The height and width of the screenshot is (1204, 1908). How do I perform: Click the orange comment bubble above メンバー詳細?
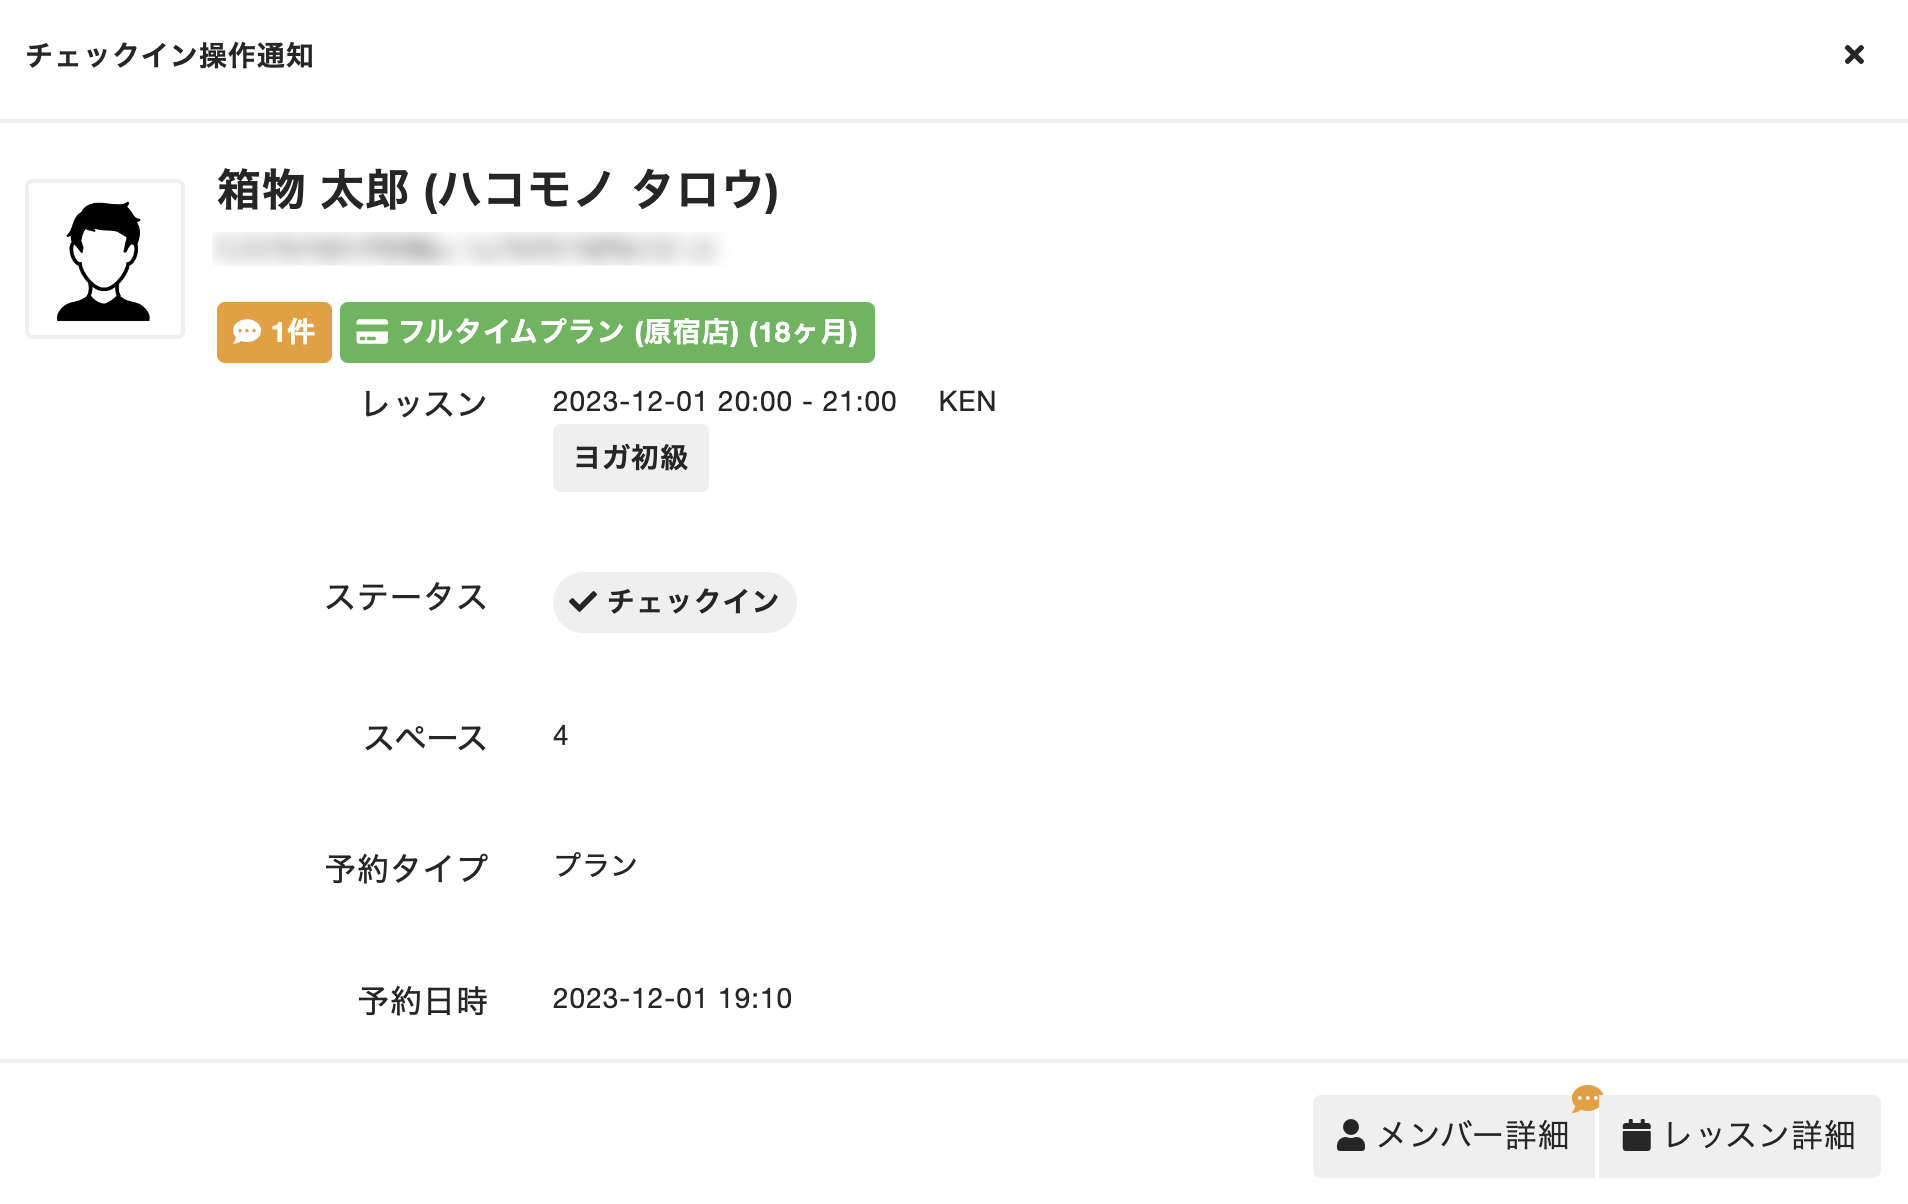[1586, 1099]
